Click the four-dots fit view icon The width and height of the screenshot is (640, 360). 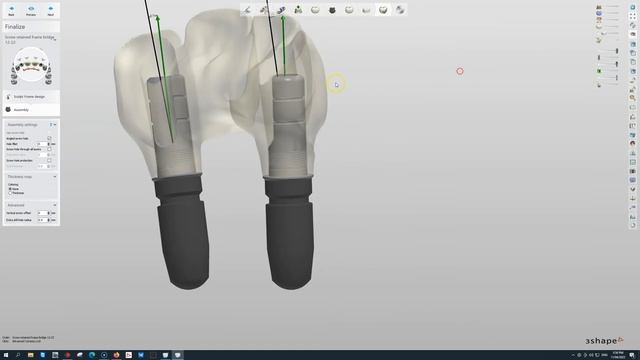tap(633, 16)
